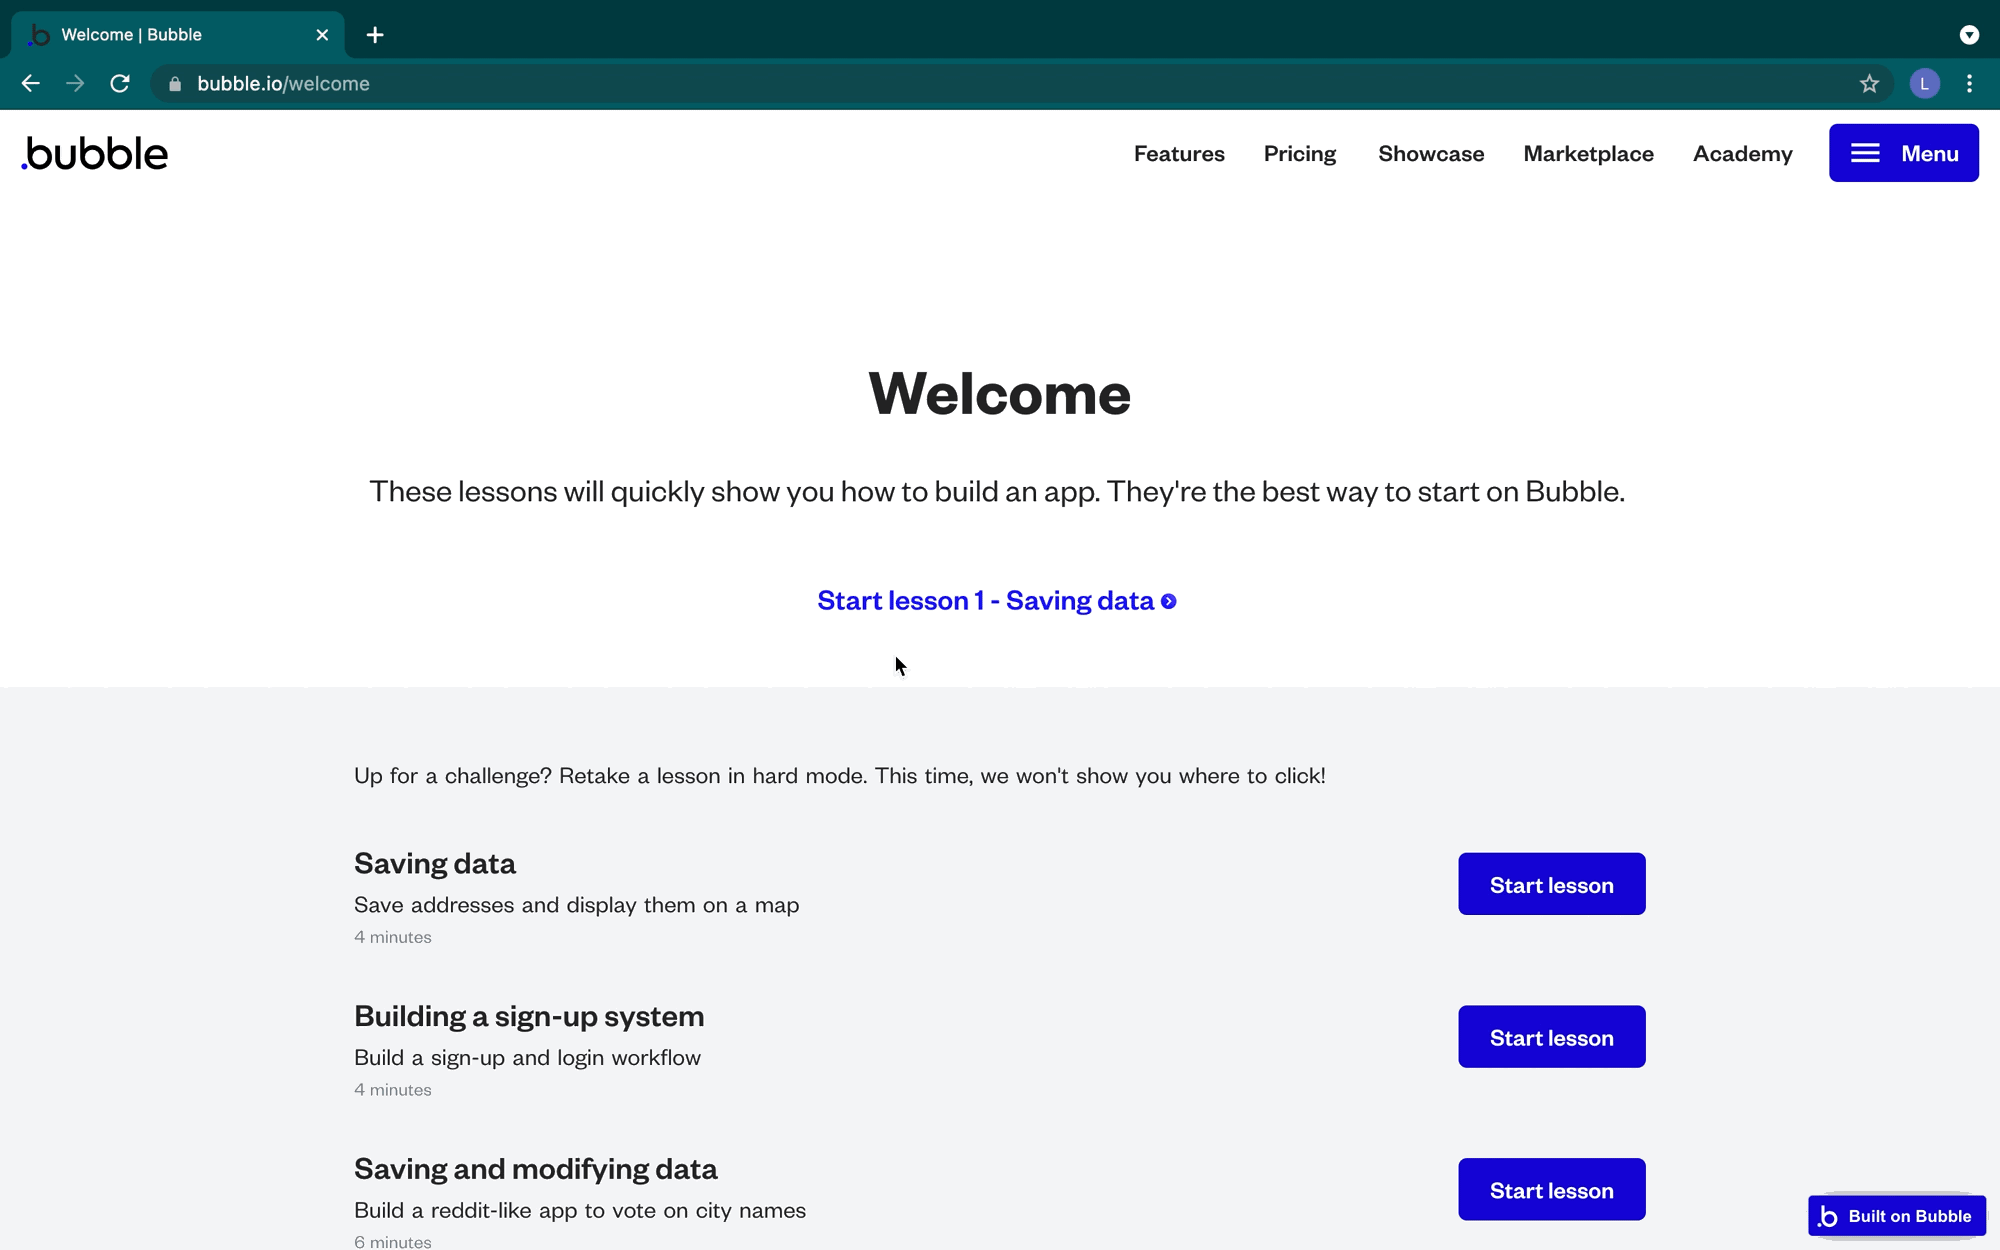Click the '4 minutes' under Saving data

[x=393, y=937]
